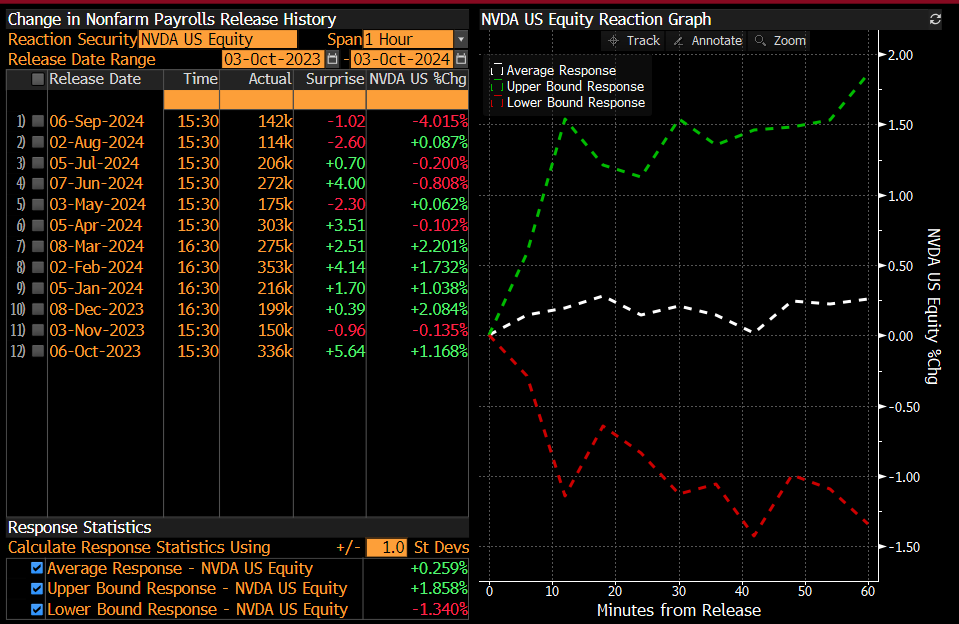Sort by Time column header

coord(200,79)
